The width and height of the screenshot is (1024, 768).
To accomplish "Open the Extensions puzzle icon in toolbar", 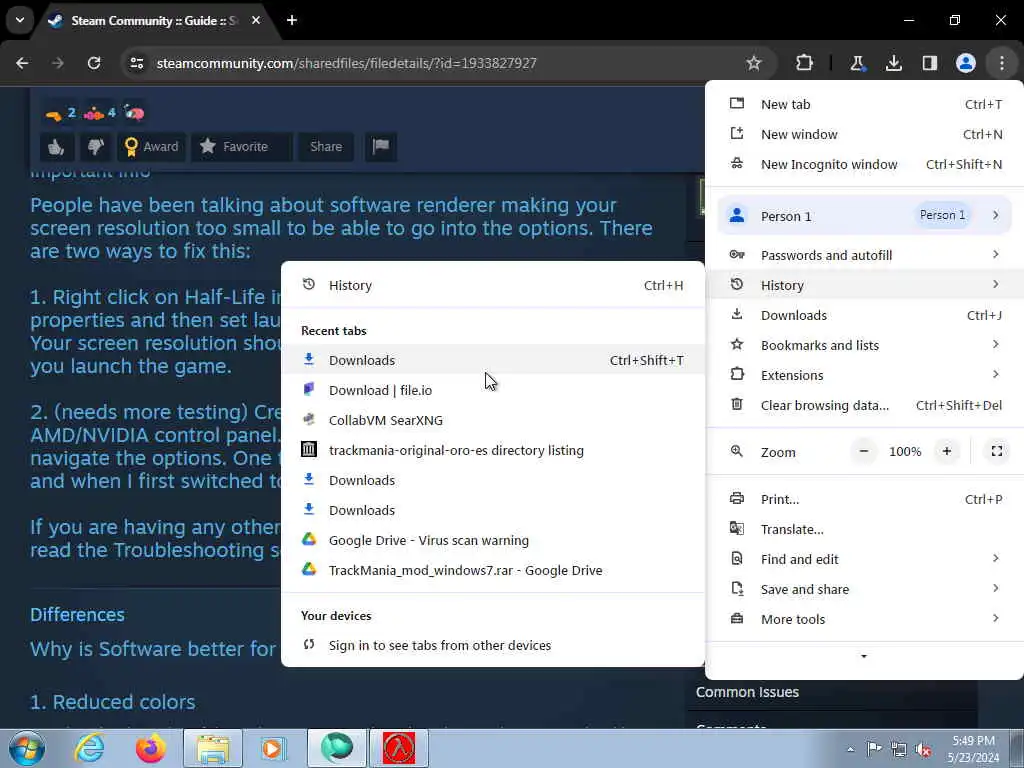I will point(804,63).
